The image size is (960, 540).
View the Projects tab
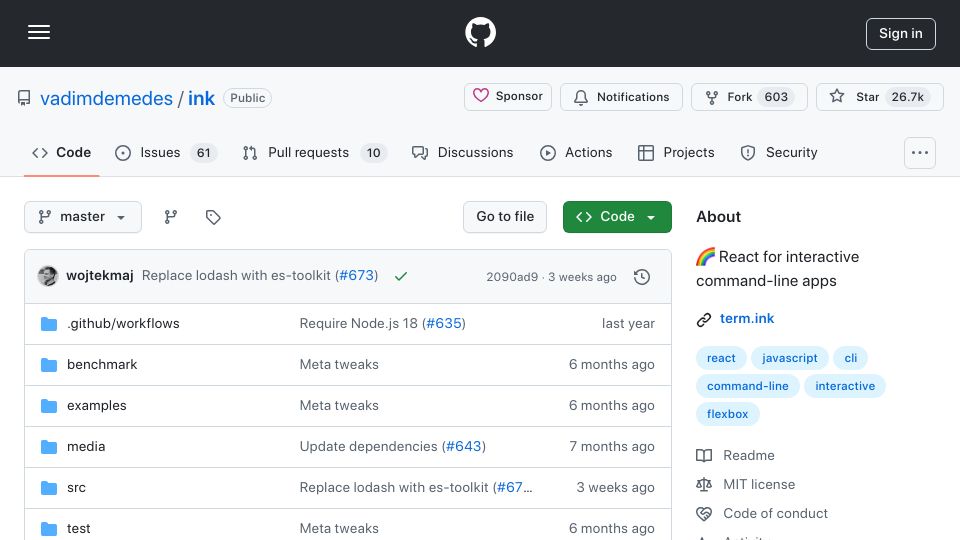[x=676, y=152]
